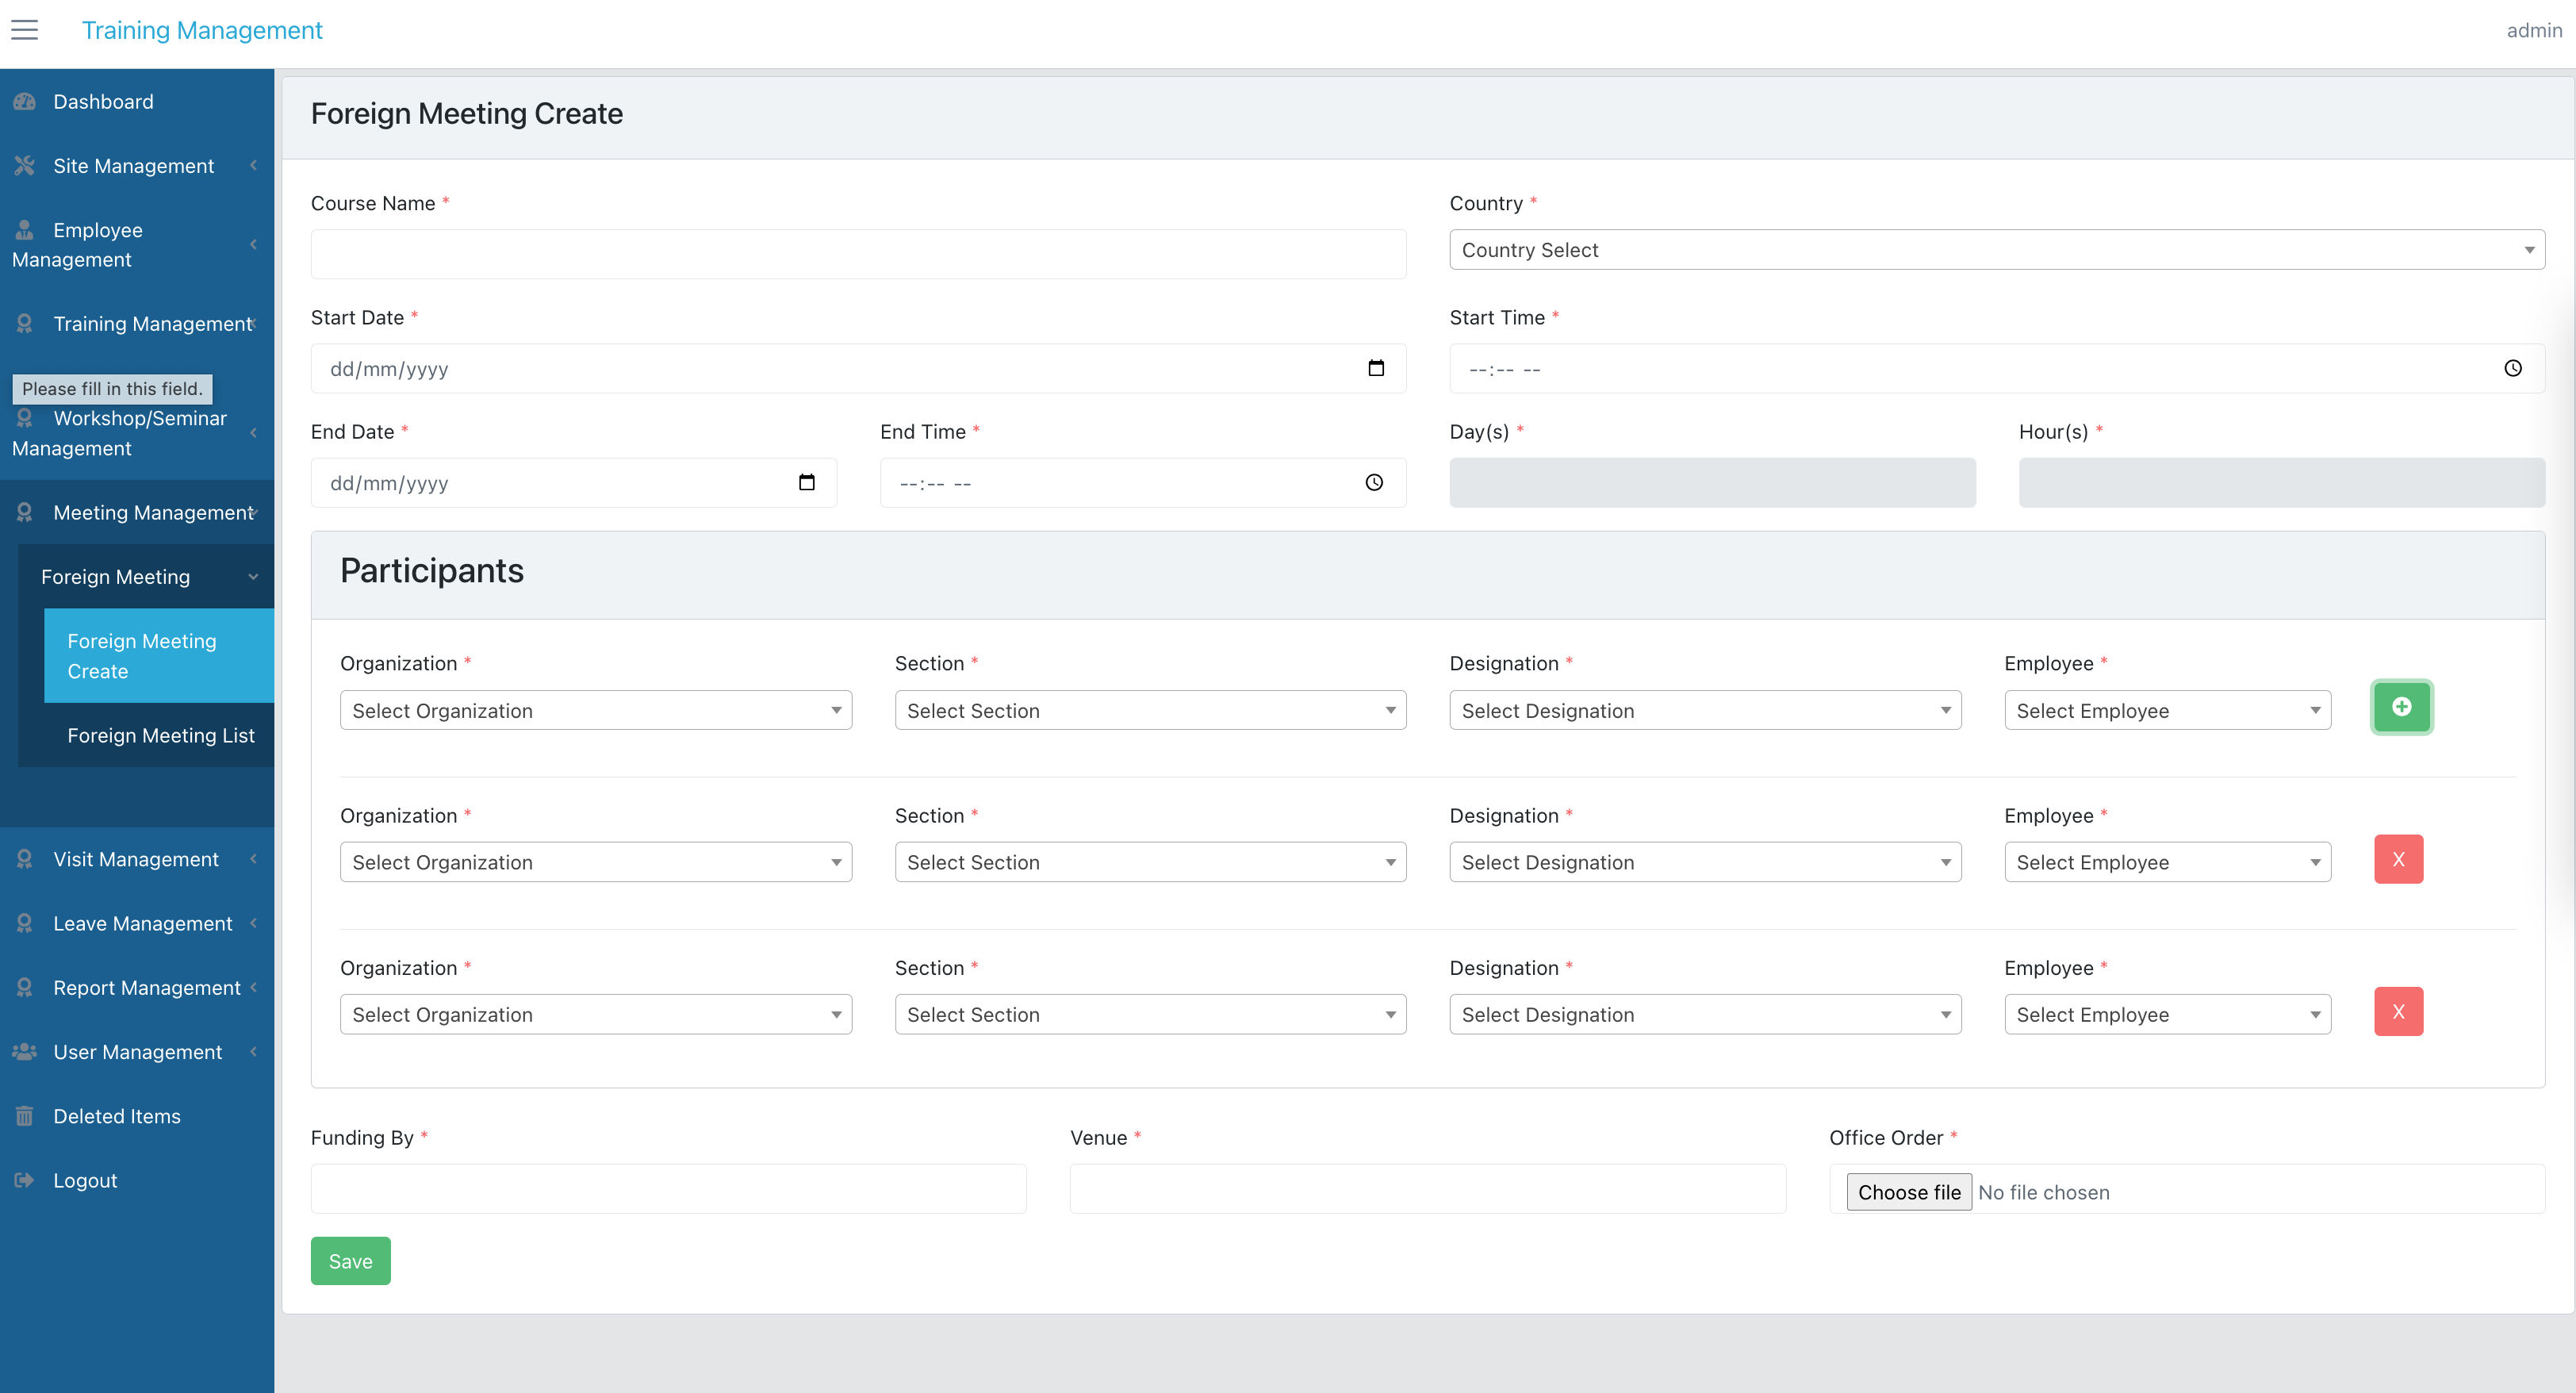Toggle the hamburger sidebar menu icon
The width and height of the screenshot is (2576, 1393).
point(24,30)
